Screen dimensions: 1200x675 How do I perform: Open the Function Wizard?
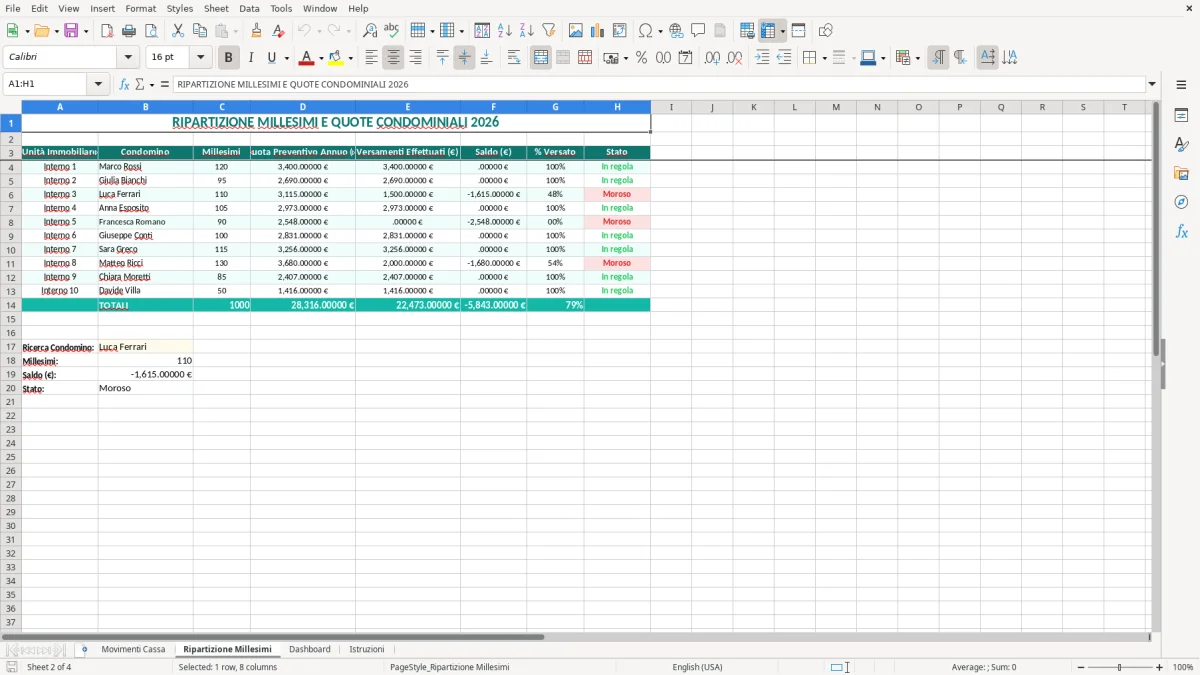[125, 84]
